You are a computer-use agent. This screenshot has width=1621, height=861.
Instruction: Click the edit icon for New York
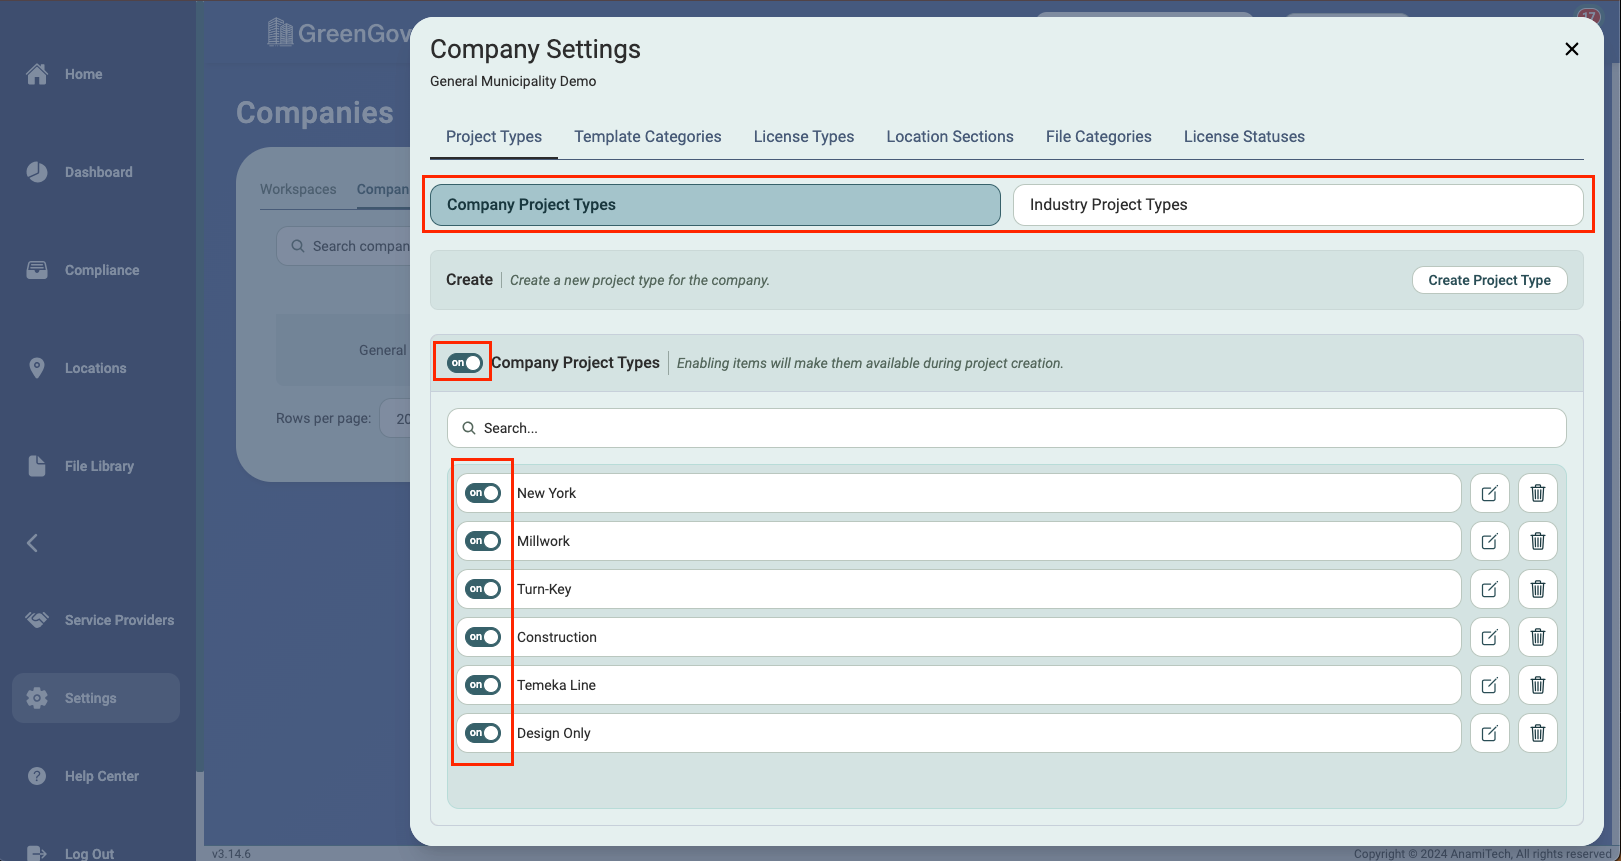(x=1489, y=493)
